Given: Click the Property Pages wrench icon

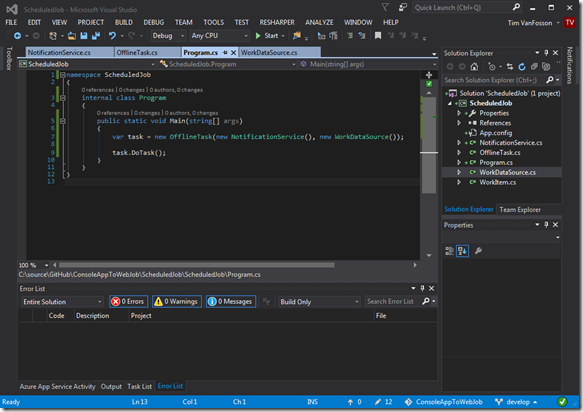Looking at the screenshot, I should (x=479, y=251).
